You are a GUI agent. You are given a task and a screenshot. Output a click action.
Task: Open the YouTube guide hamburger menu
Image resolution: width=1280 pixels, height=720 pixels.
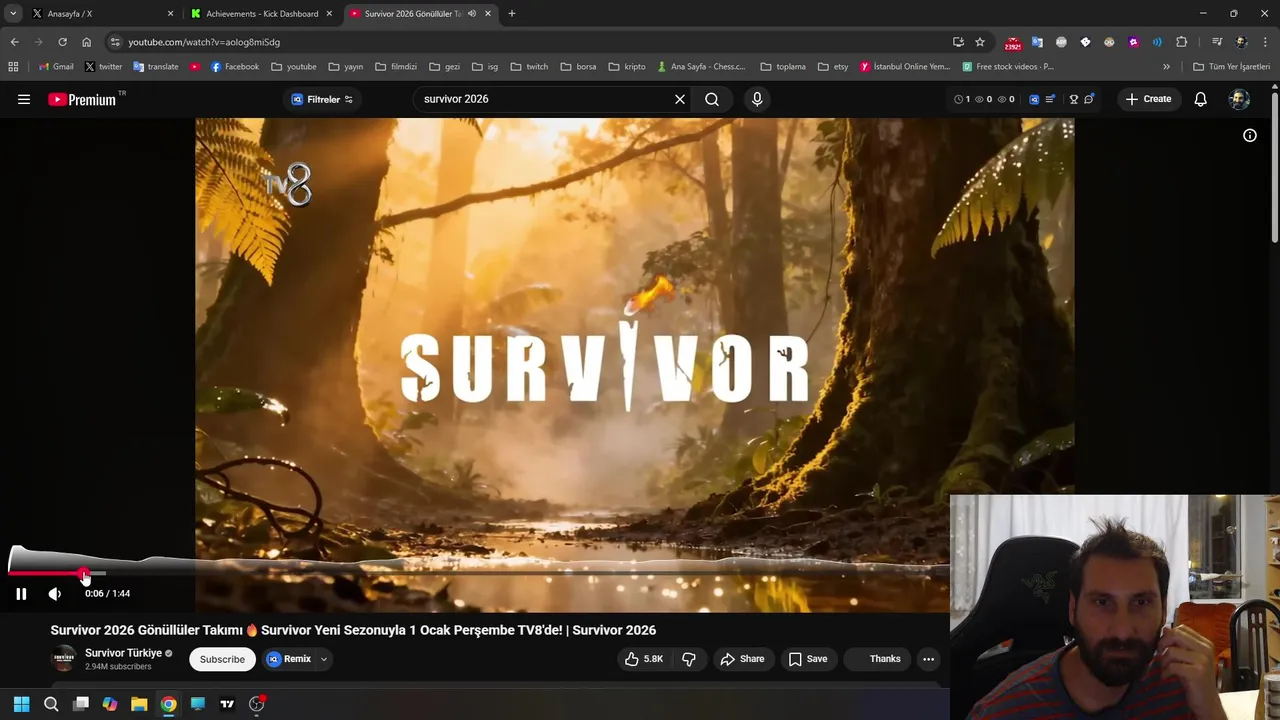pos(24,99)
